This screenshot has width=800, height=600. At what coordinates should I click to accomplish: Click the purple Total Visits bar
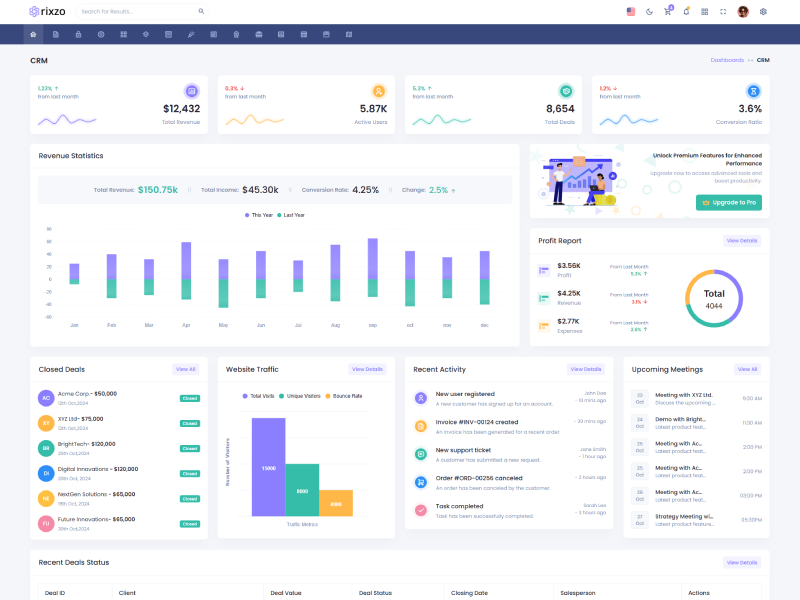(x=268, y=466)
